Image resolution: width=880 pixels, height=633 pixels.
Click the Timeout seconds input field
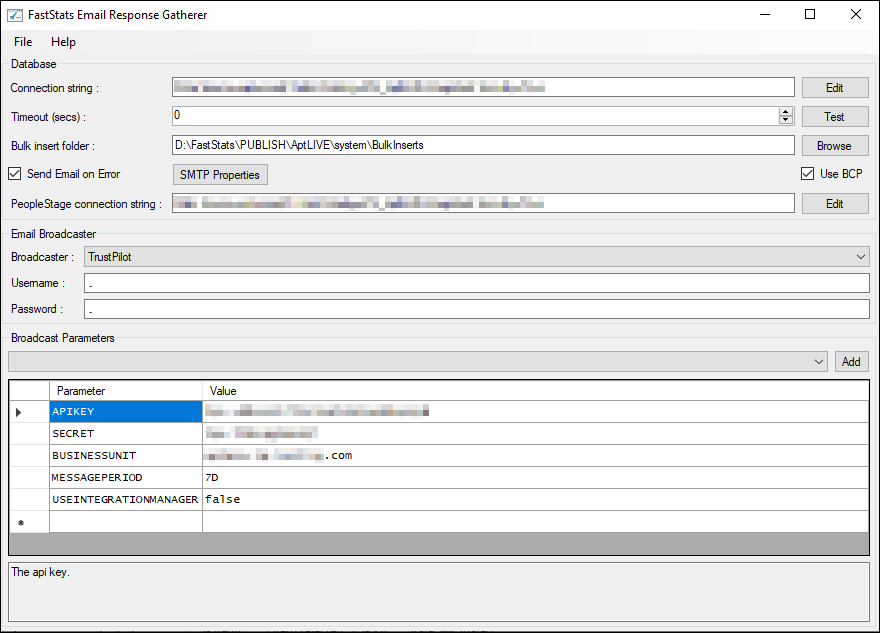(475, 116)
